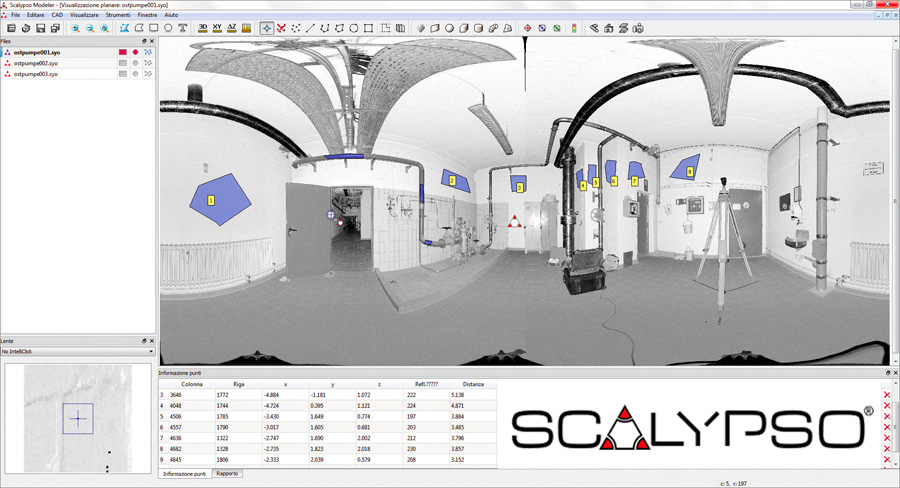Toggle points icon for ostpumpe003.syo

(148, 74)
